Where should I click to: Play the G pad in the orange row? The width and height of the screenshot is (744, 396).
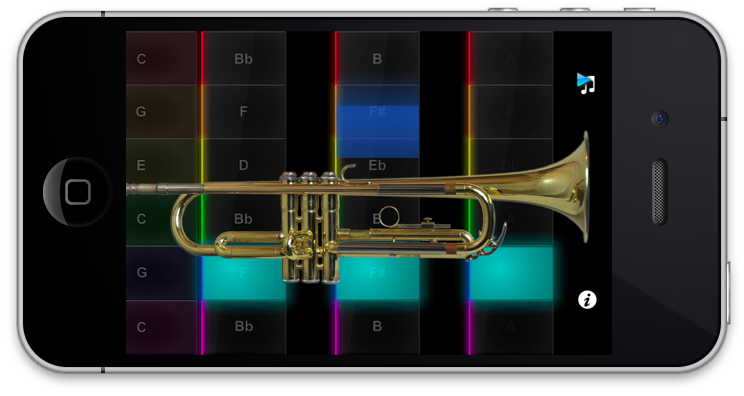(161, 112)
